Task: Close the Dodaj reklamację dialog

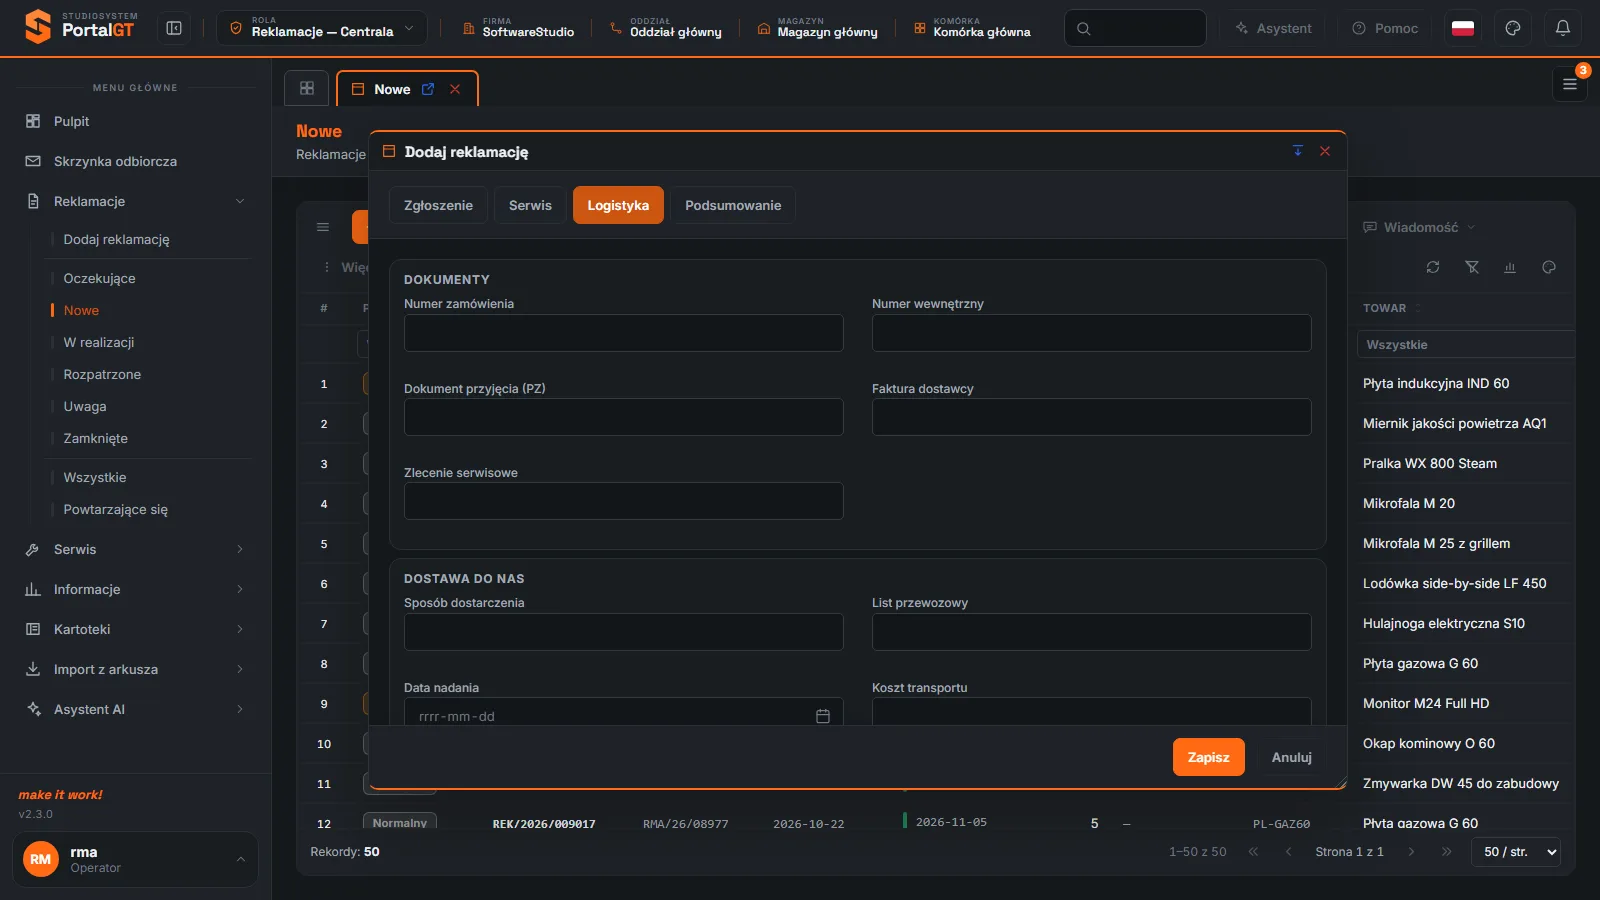Action: (x=1325, y=151)
